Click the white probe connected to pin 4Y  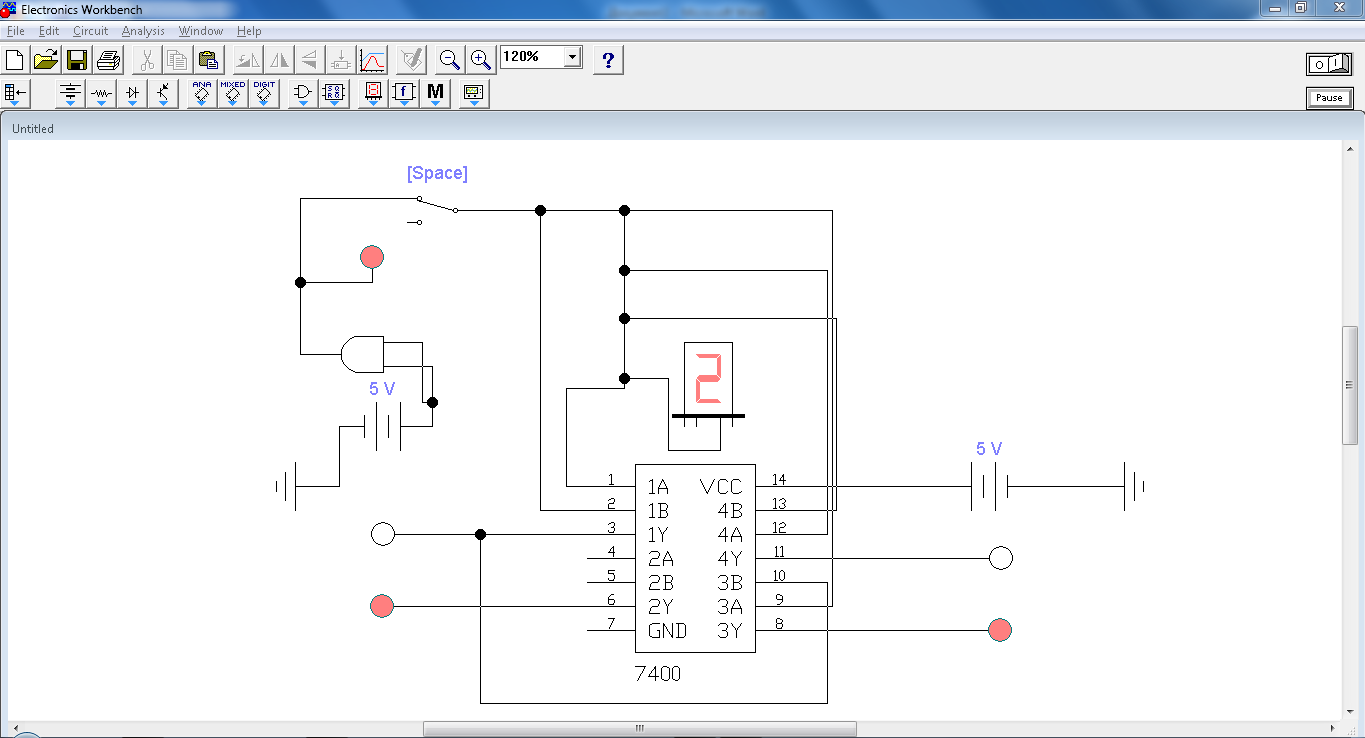(x=1001, y=558)
